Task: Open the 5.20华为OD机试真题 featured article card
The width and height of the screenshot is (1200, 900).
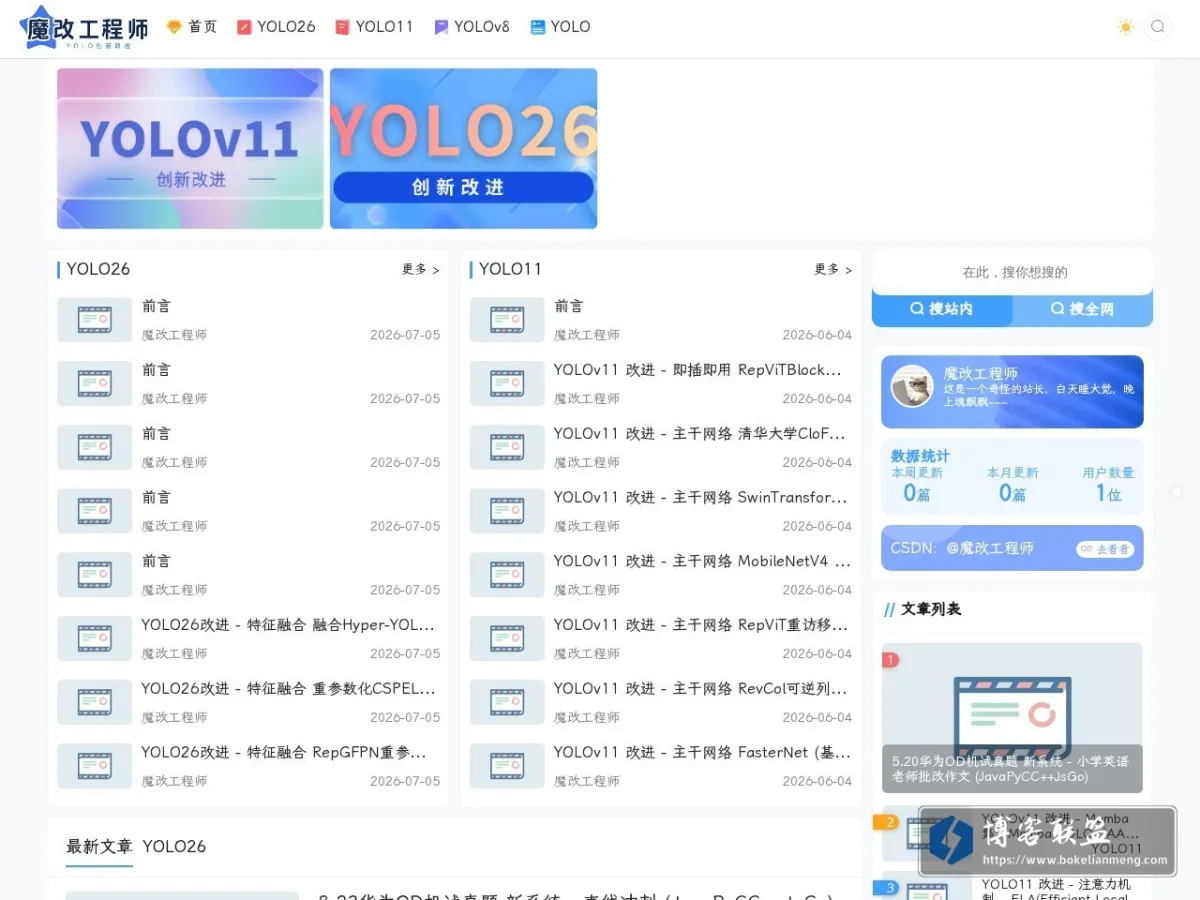Action: [1012, 718]
